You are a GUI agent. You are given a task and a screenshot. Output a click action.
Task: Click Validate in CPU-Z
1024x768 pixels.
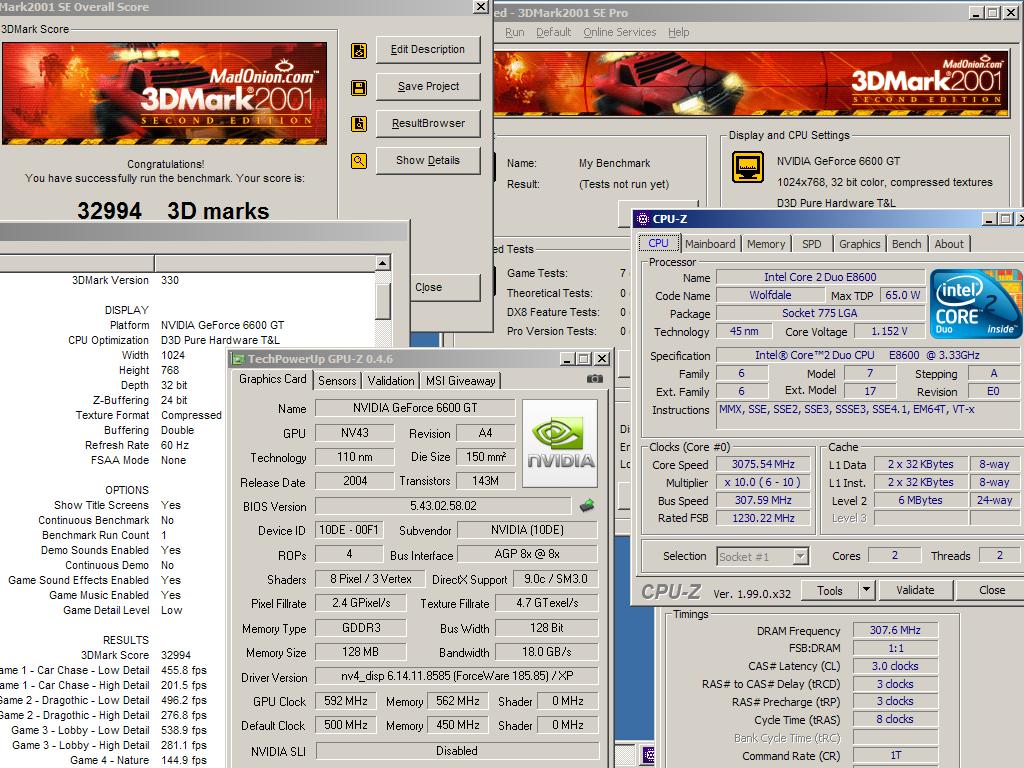point(915,590)
